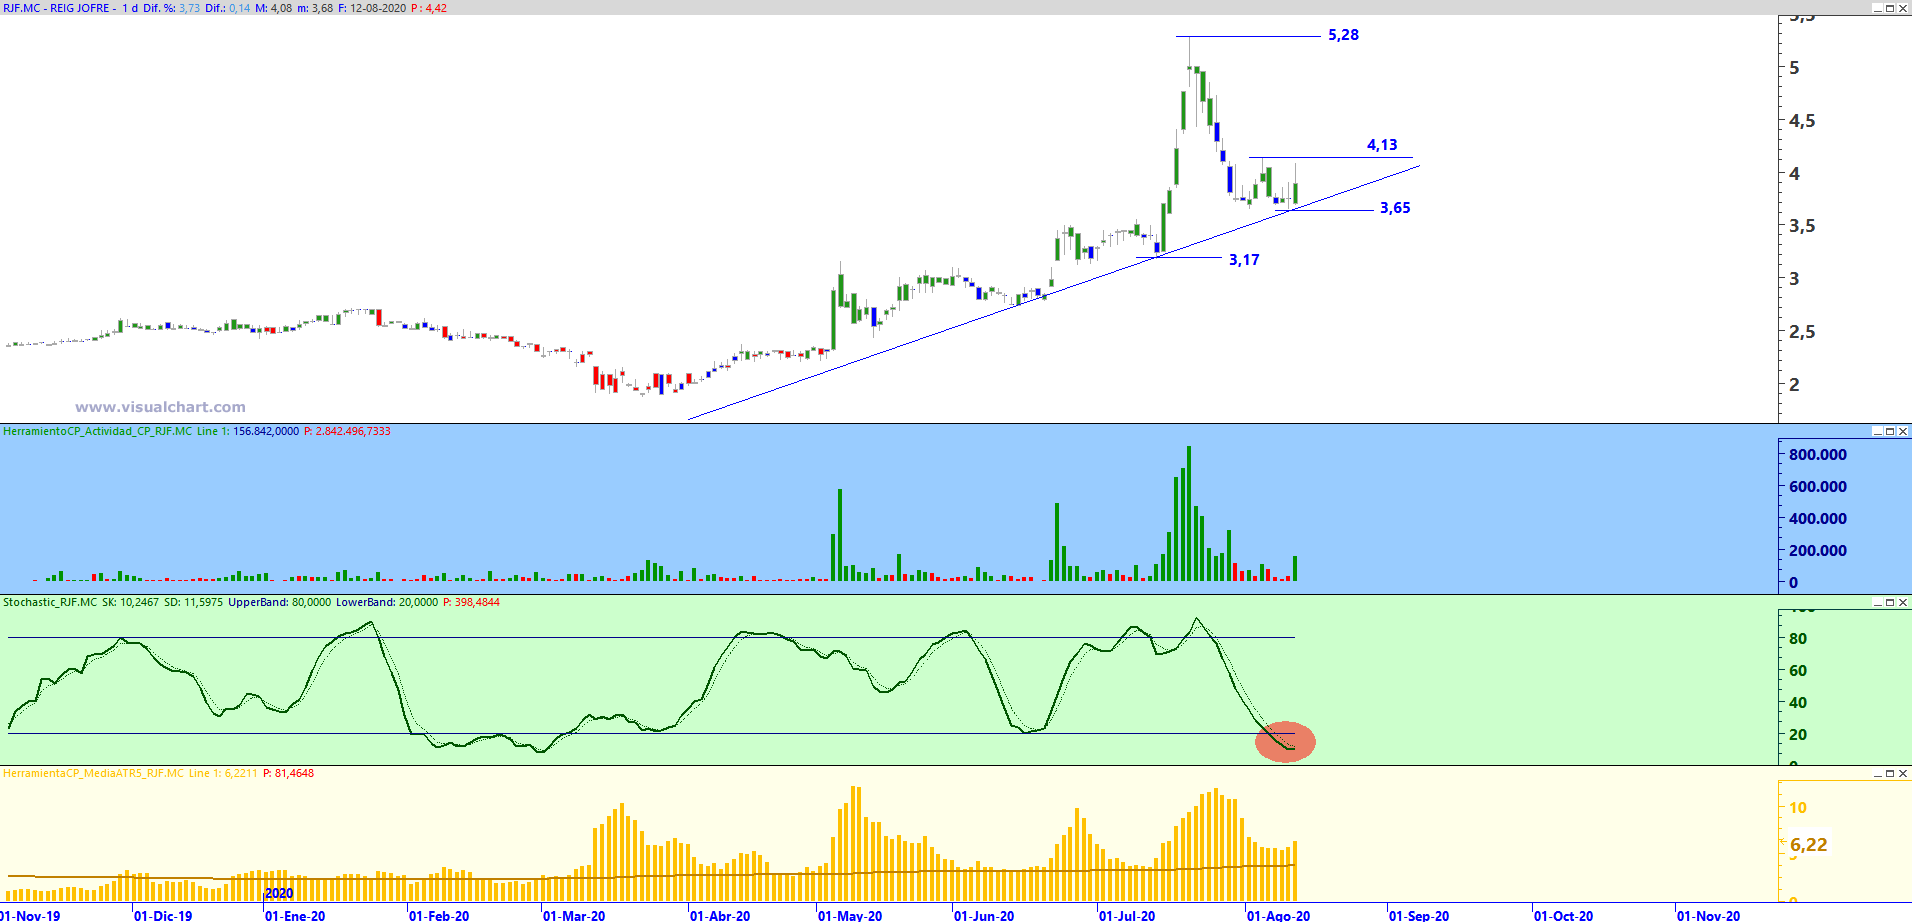Click the 01-Ago-20 date on the time axis

(1278, 915)
